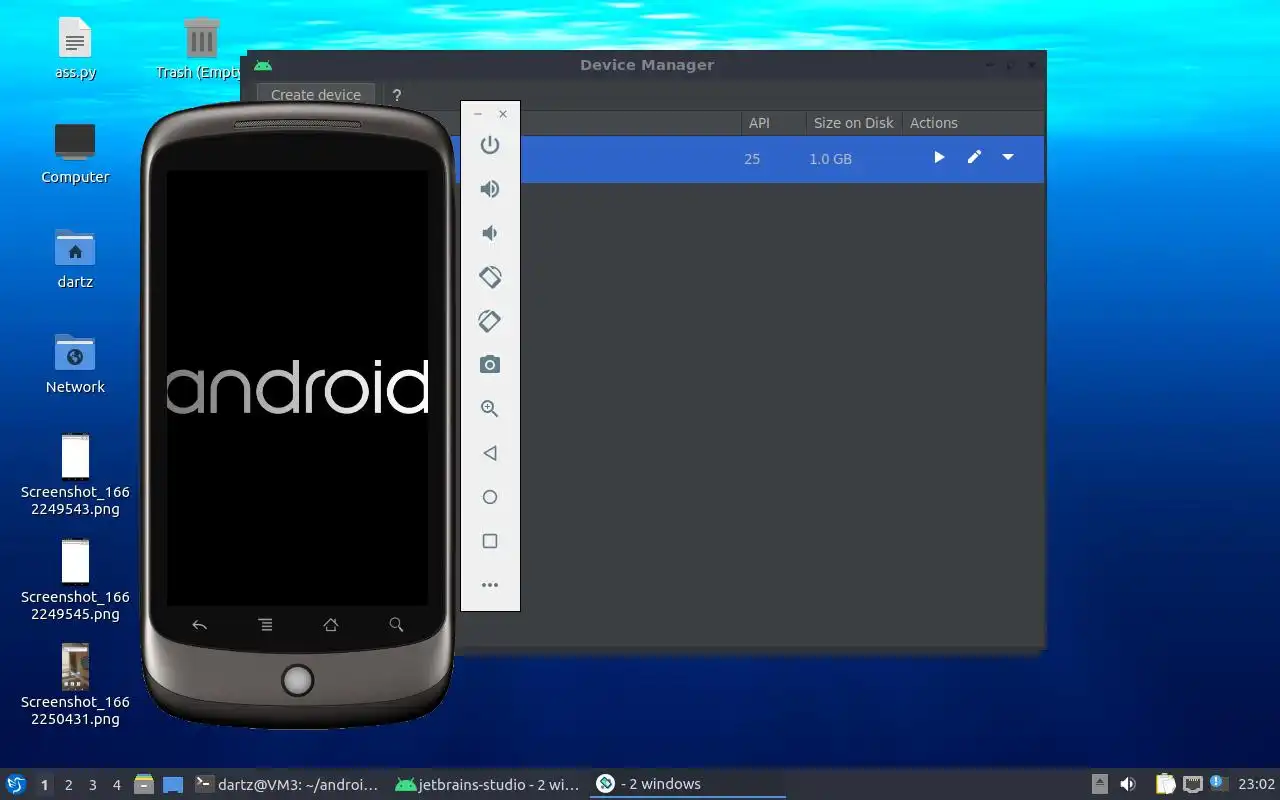Open the taskbar file manager icon
The height and width of the screenshot is (800, 1280).
point(144,784)
